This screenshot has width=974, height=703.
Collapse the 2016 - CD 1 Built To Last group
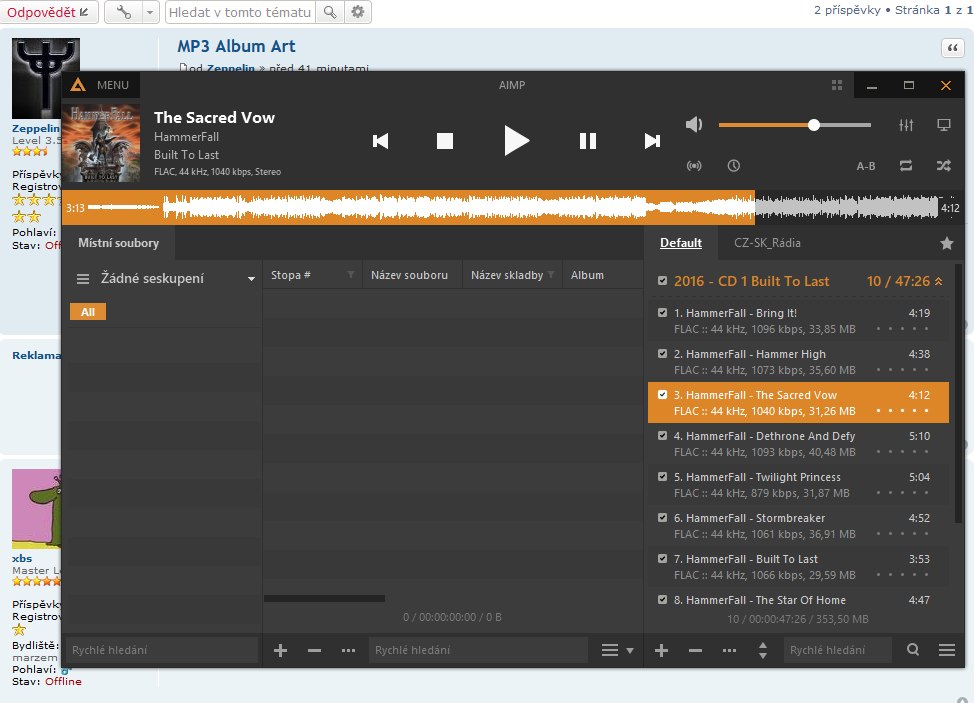click(939, 281)
